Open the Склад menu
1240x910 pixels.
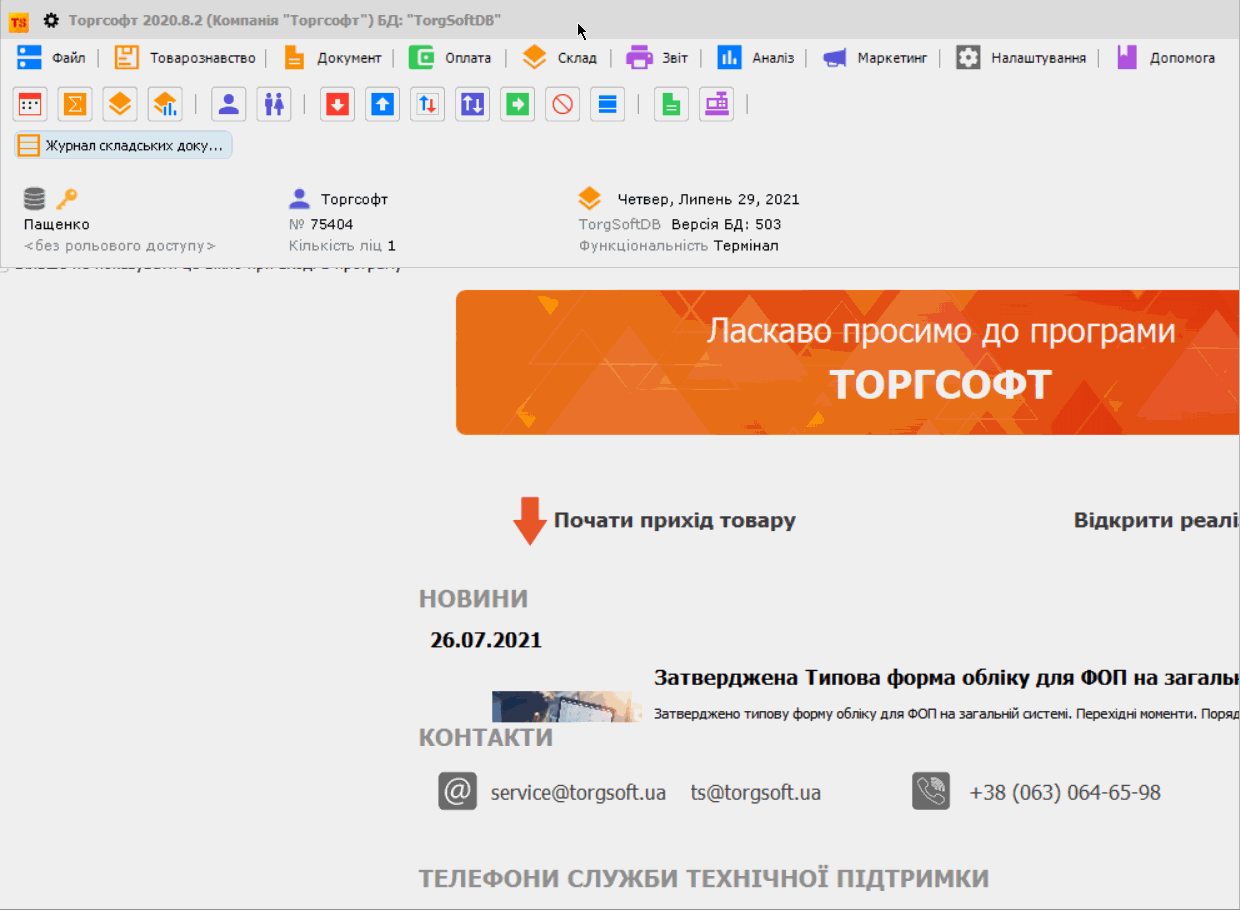560,58
